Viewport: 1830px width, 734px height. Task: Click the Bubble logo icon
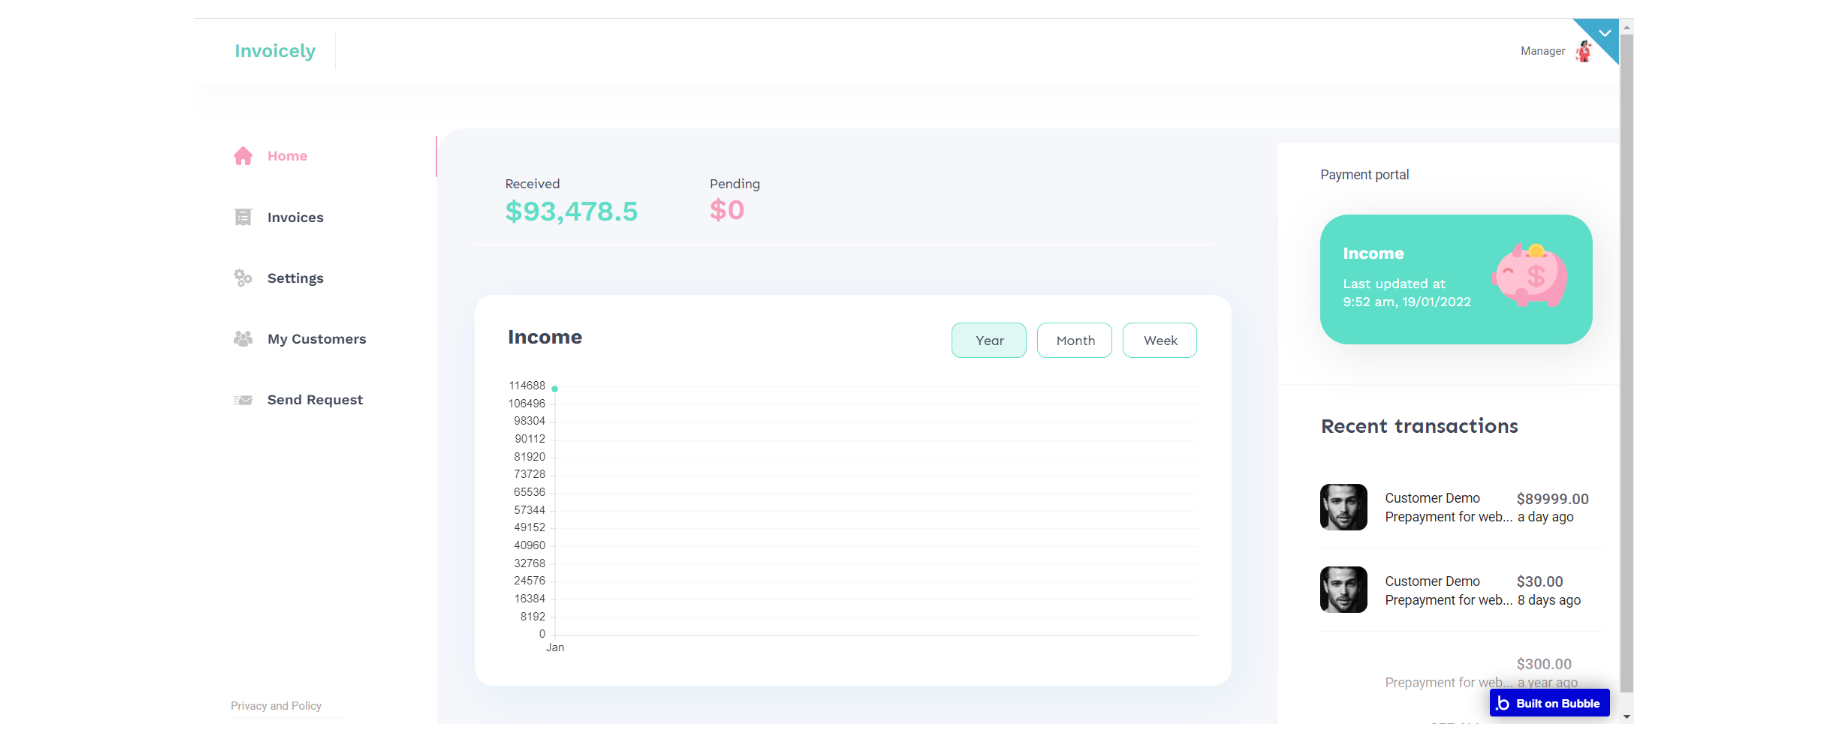[x=1502, y=703]
